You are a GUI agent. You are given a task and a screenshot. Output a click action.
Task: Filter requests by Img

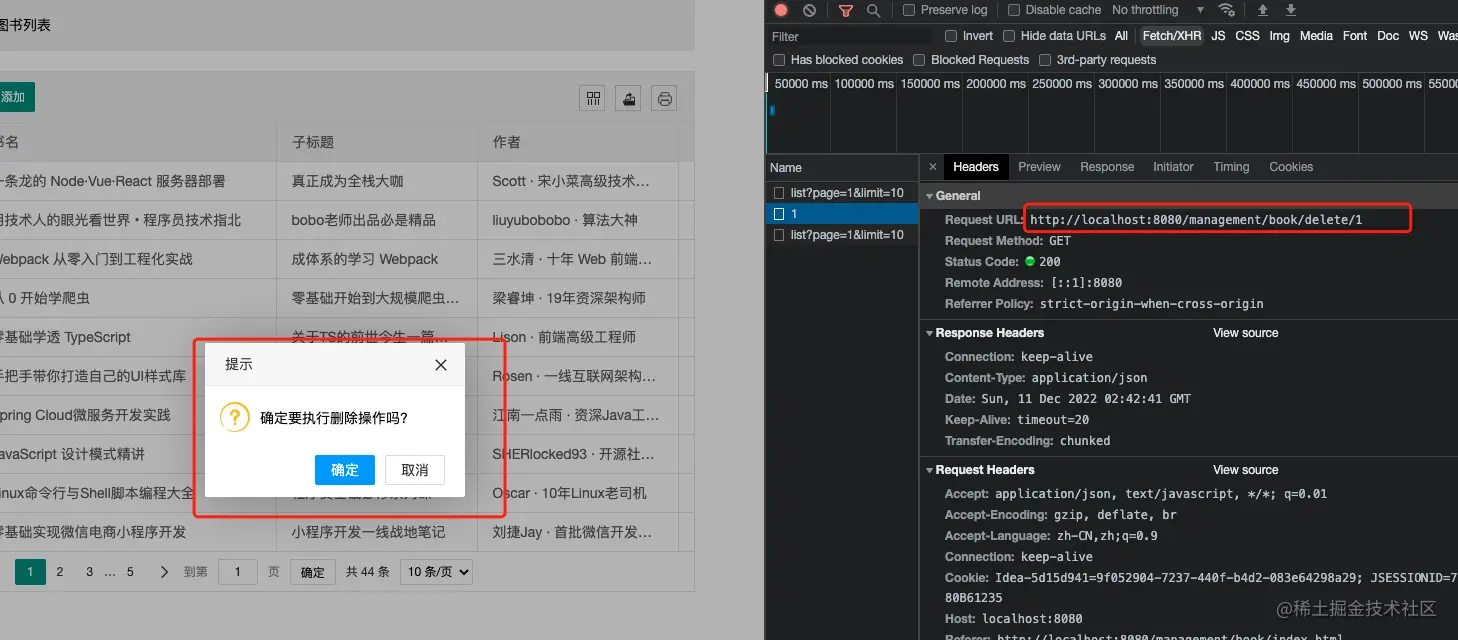[x=1279, y=36]
